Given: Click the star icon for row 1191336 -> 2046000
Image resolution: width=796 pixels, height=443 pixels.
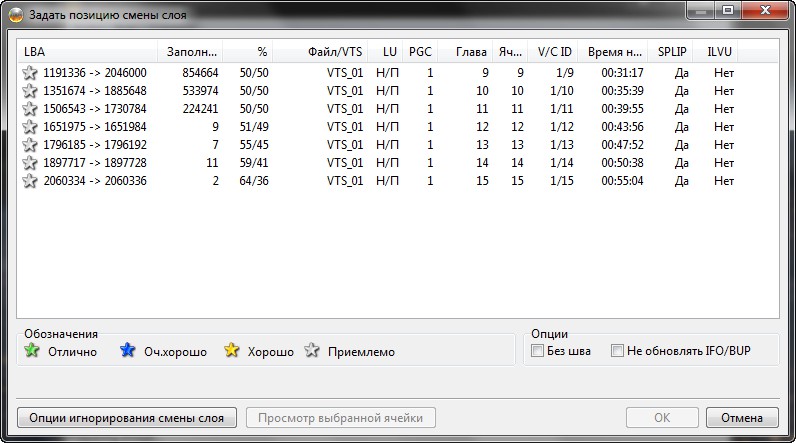Looking at the screenshot, I should pyautogui.click(x=30, y=73).
